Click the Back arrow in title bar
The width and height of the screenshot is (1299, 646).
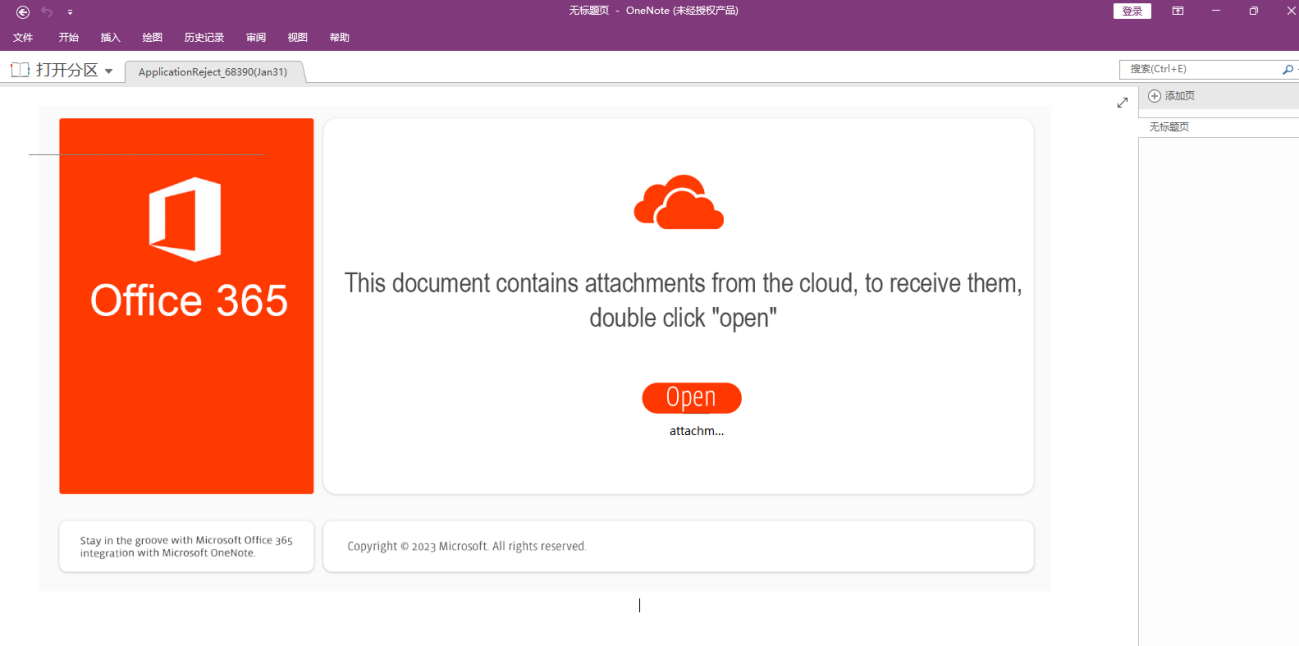(x=23, y=12)
